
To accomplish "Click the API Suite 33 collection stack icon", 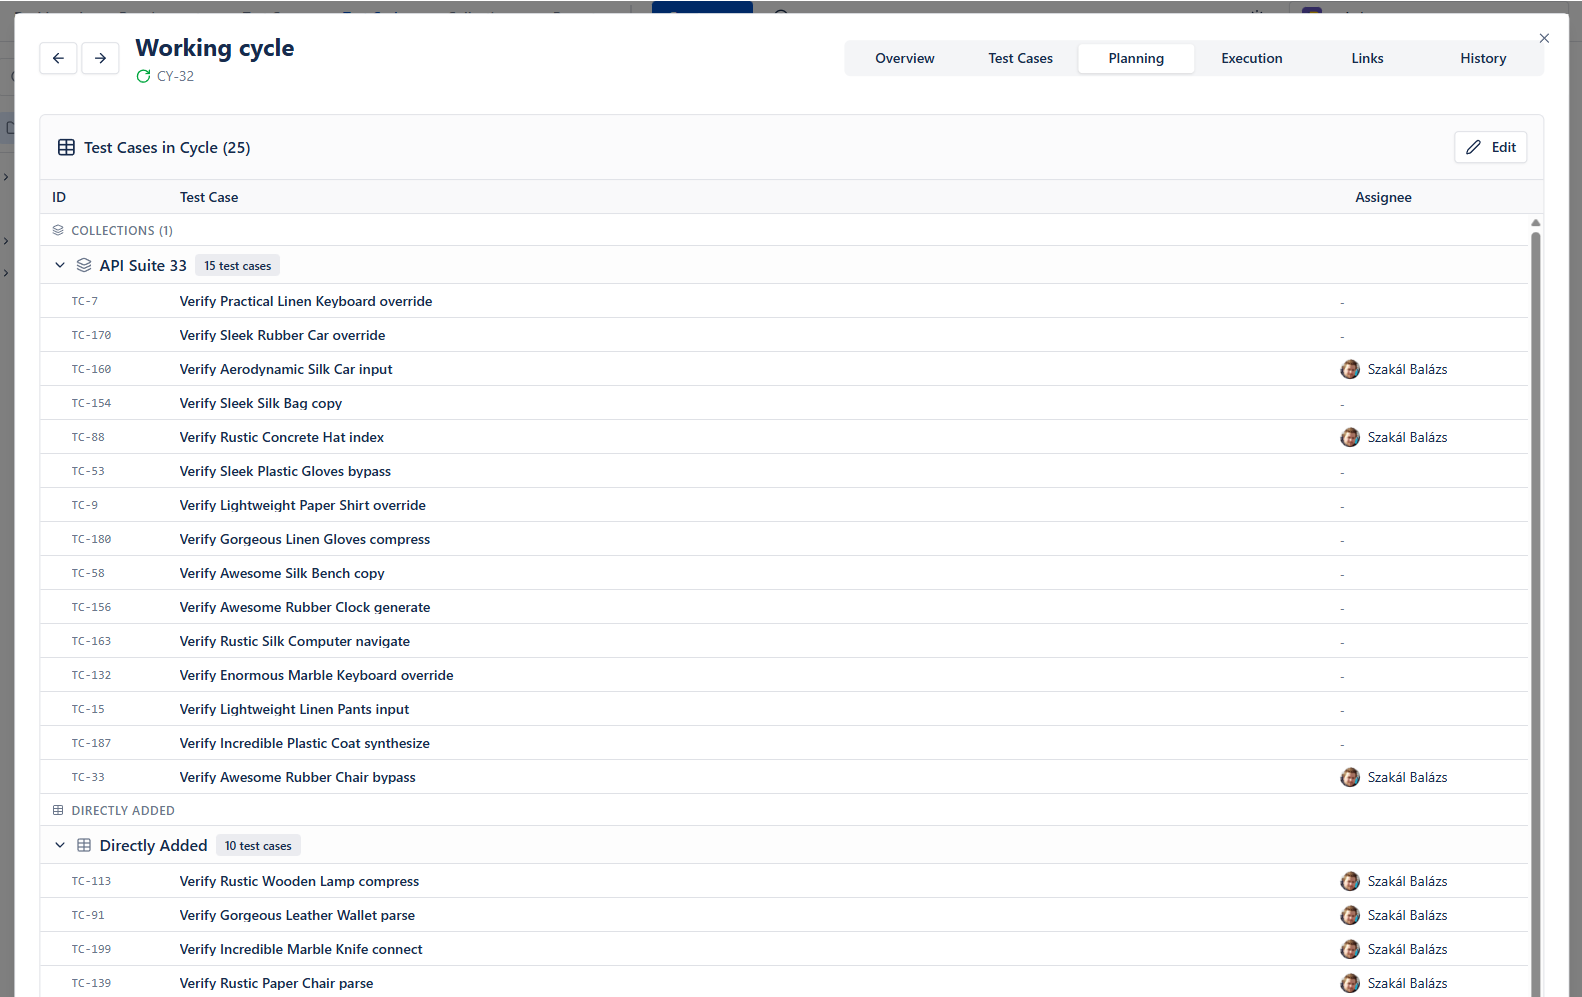I will [x=84, y=265].
